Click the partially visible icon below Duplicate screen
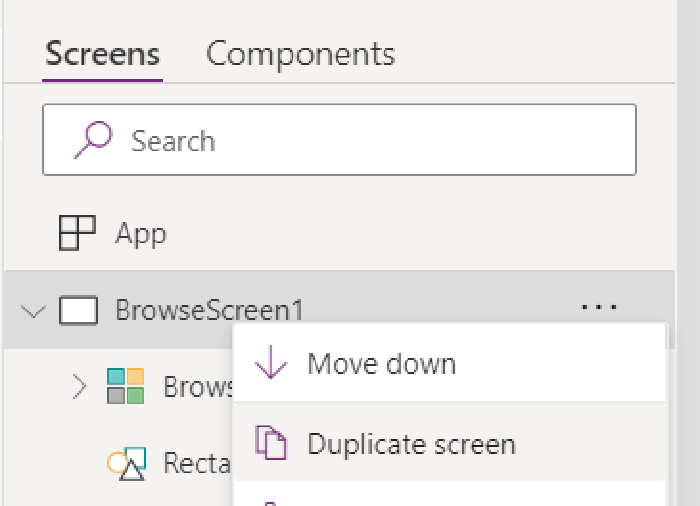This screenshot has height=506, width=700. tap(271, 501)
